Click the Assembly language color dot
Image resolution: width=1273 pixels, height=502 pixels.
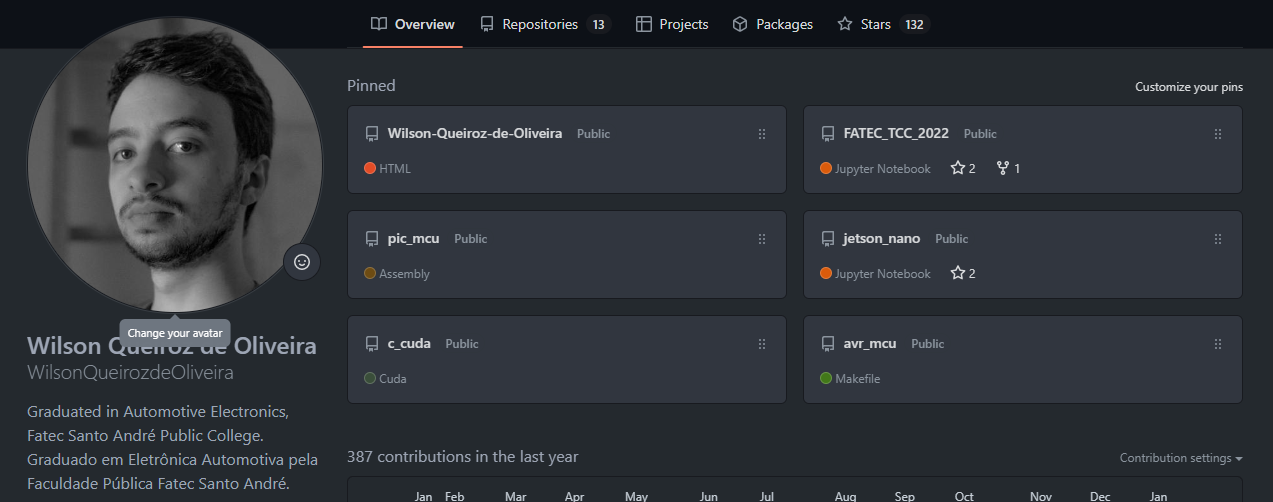[370, 273]
